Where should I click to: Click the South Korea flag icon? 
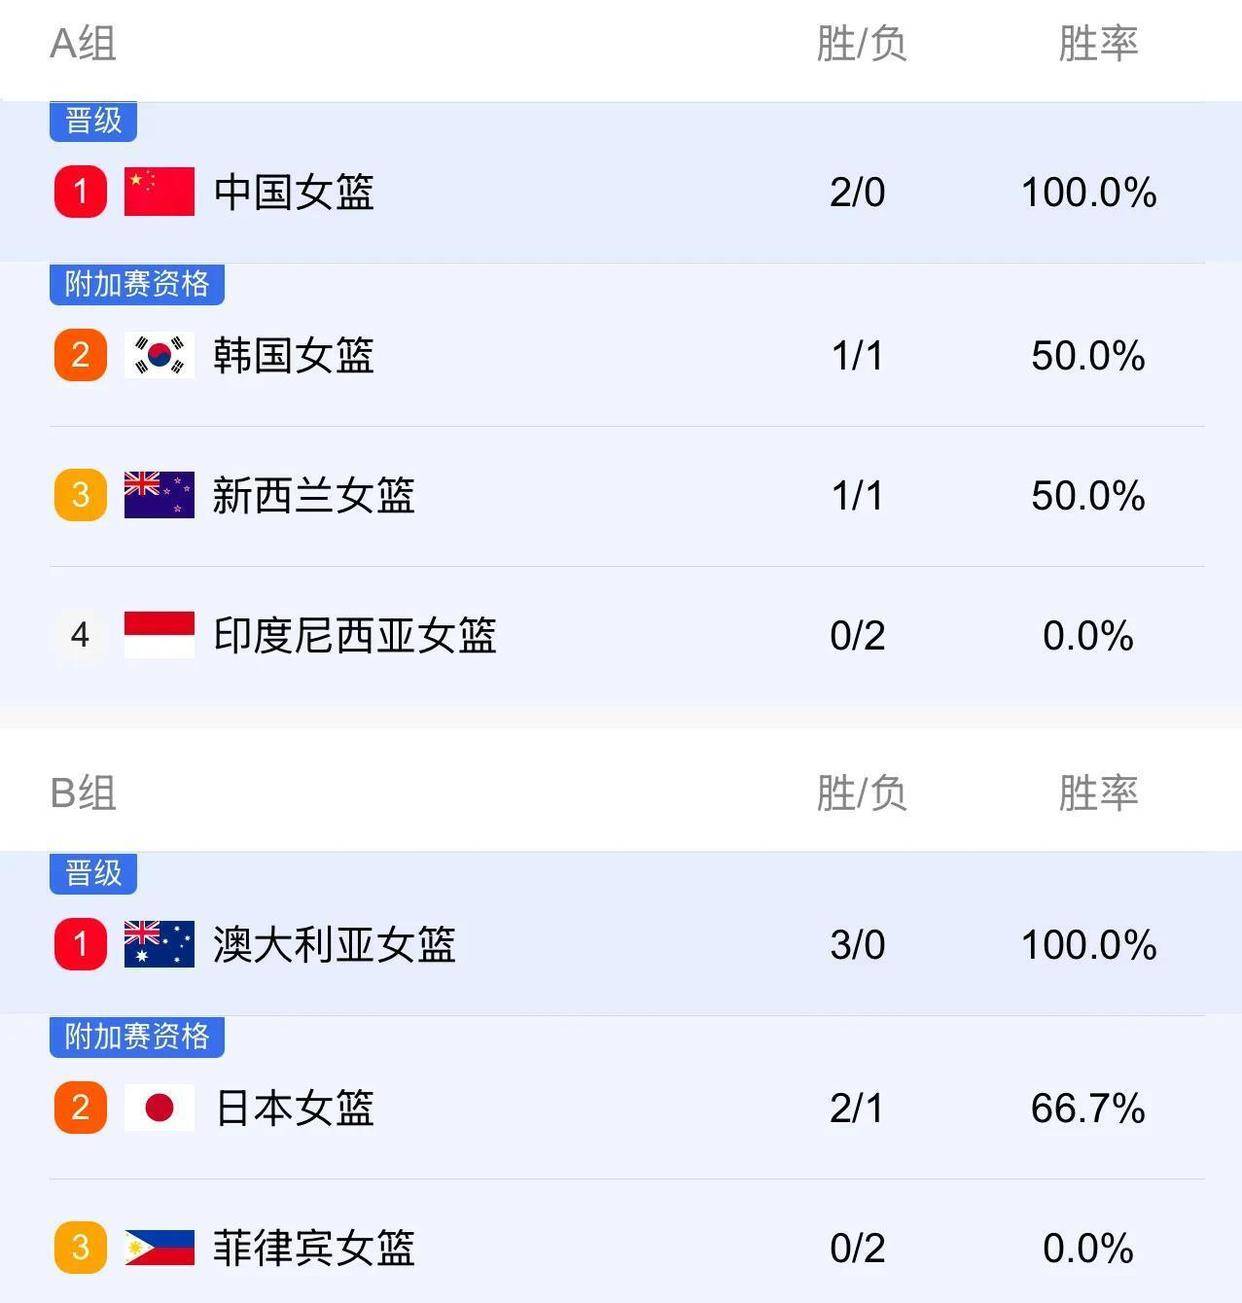[x=159, y=355]
